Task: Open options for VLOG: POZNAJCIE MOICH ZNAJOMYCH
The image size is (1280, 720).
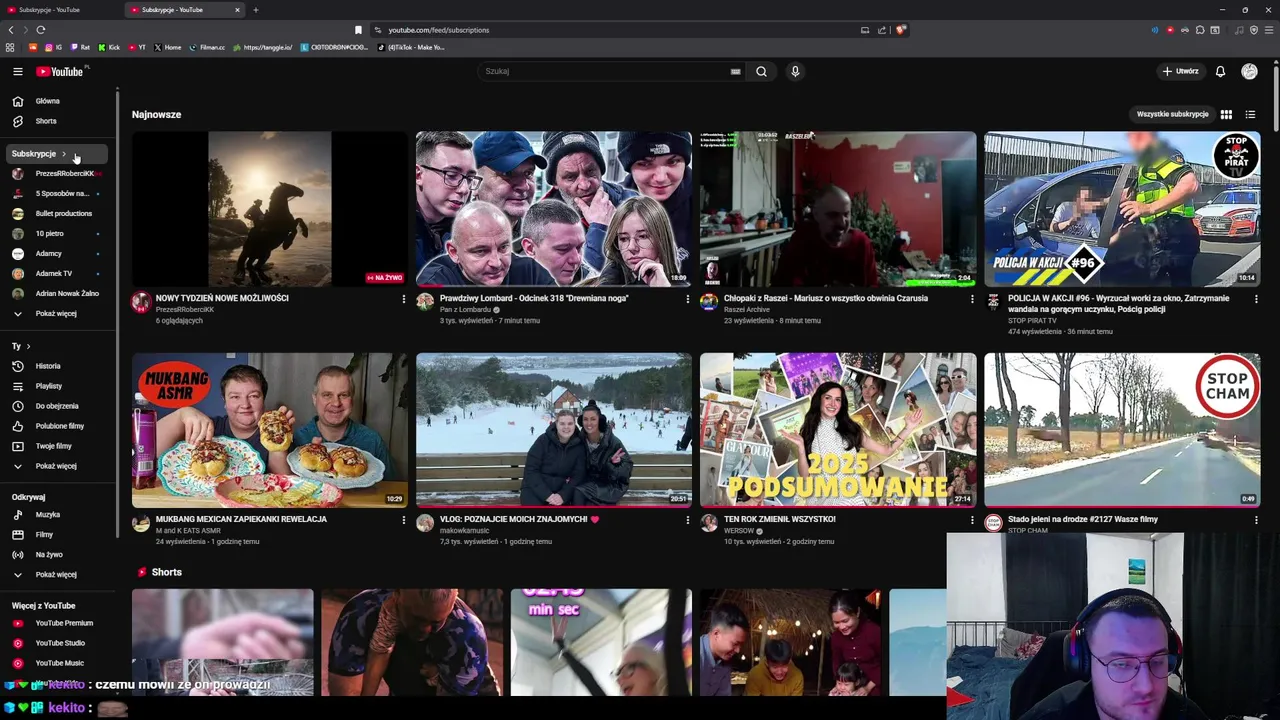Action: pos(687,520)
